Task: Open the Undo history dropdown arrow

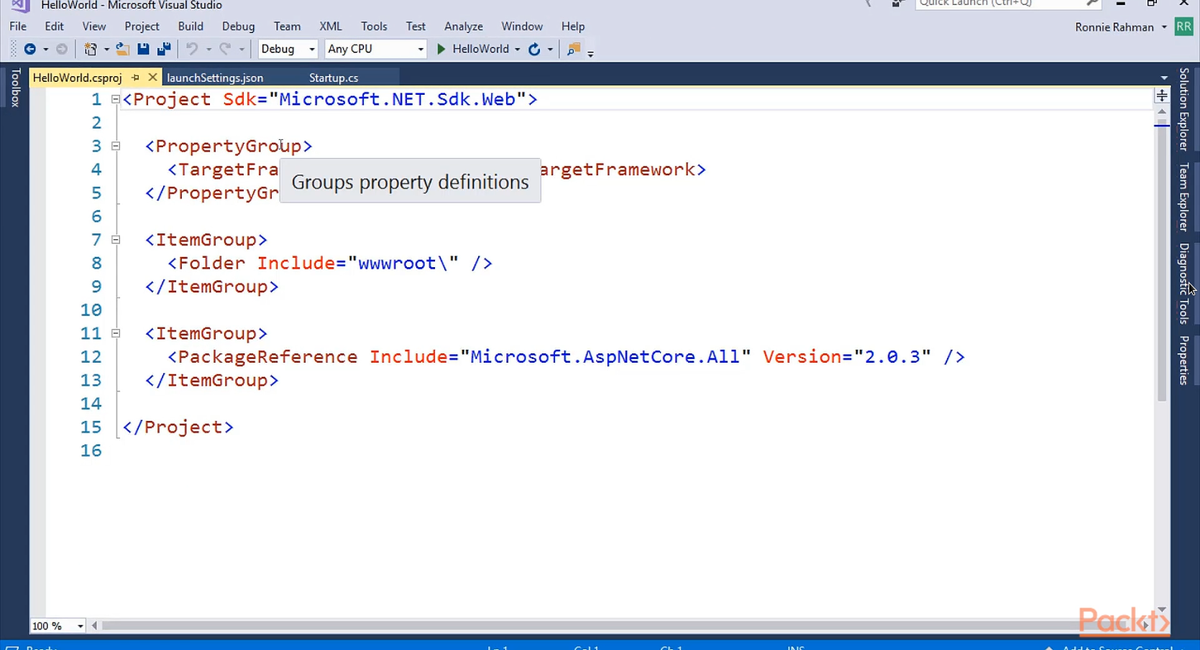Action: (208, 49)
